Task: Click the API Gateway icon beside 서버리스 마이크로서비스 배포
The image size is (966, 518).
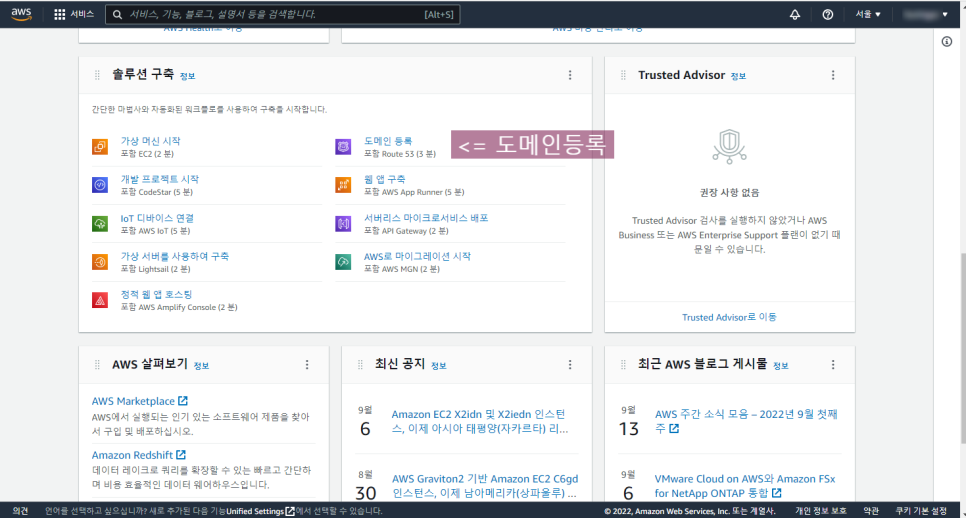Action: point(343,224)
